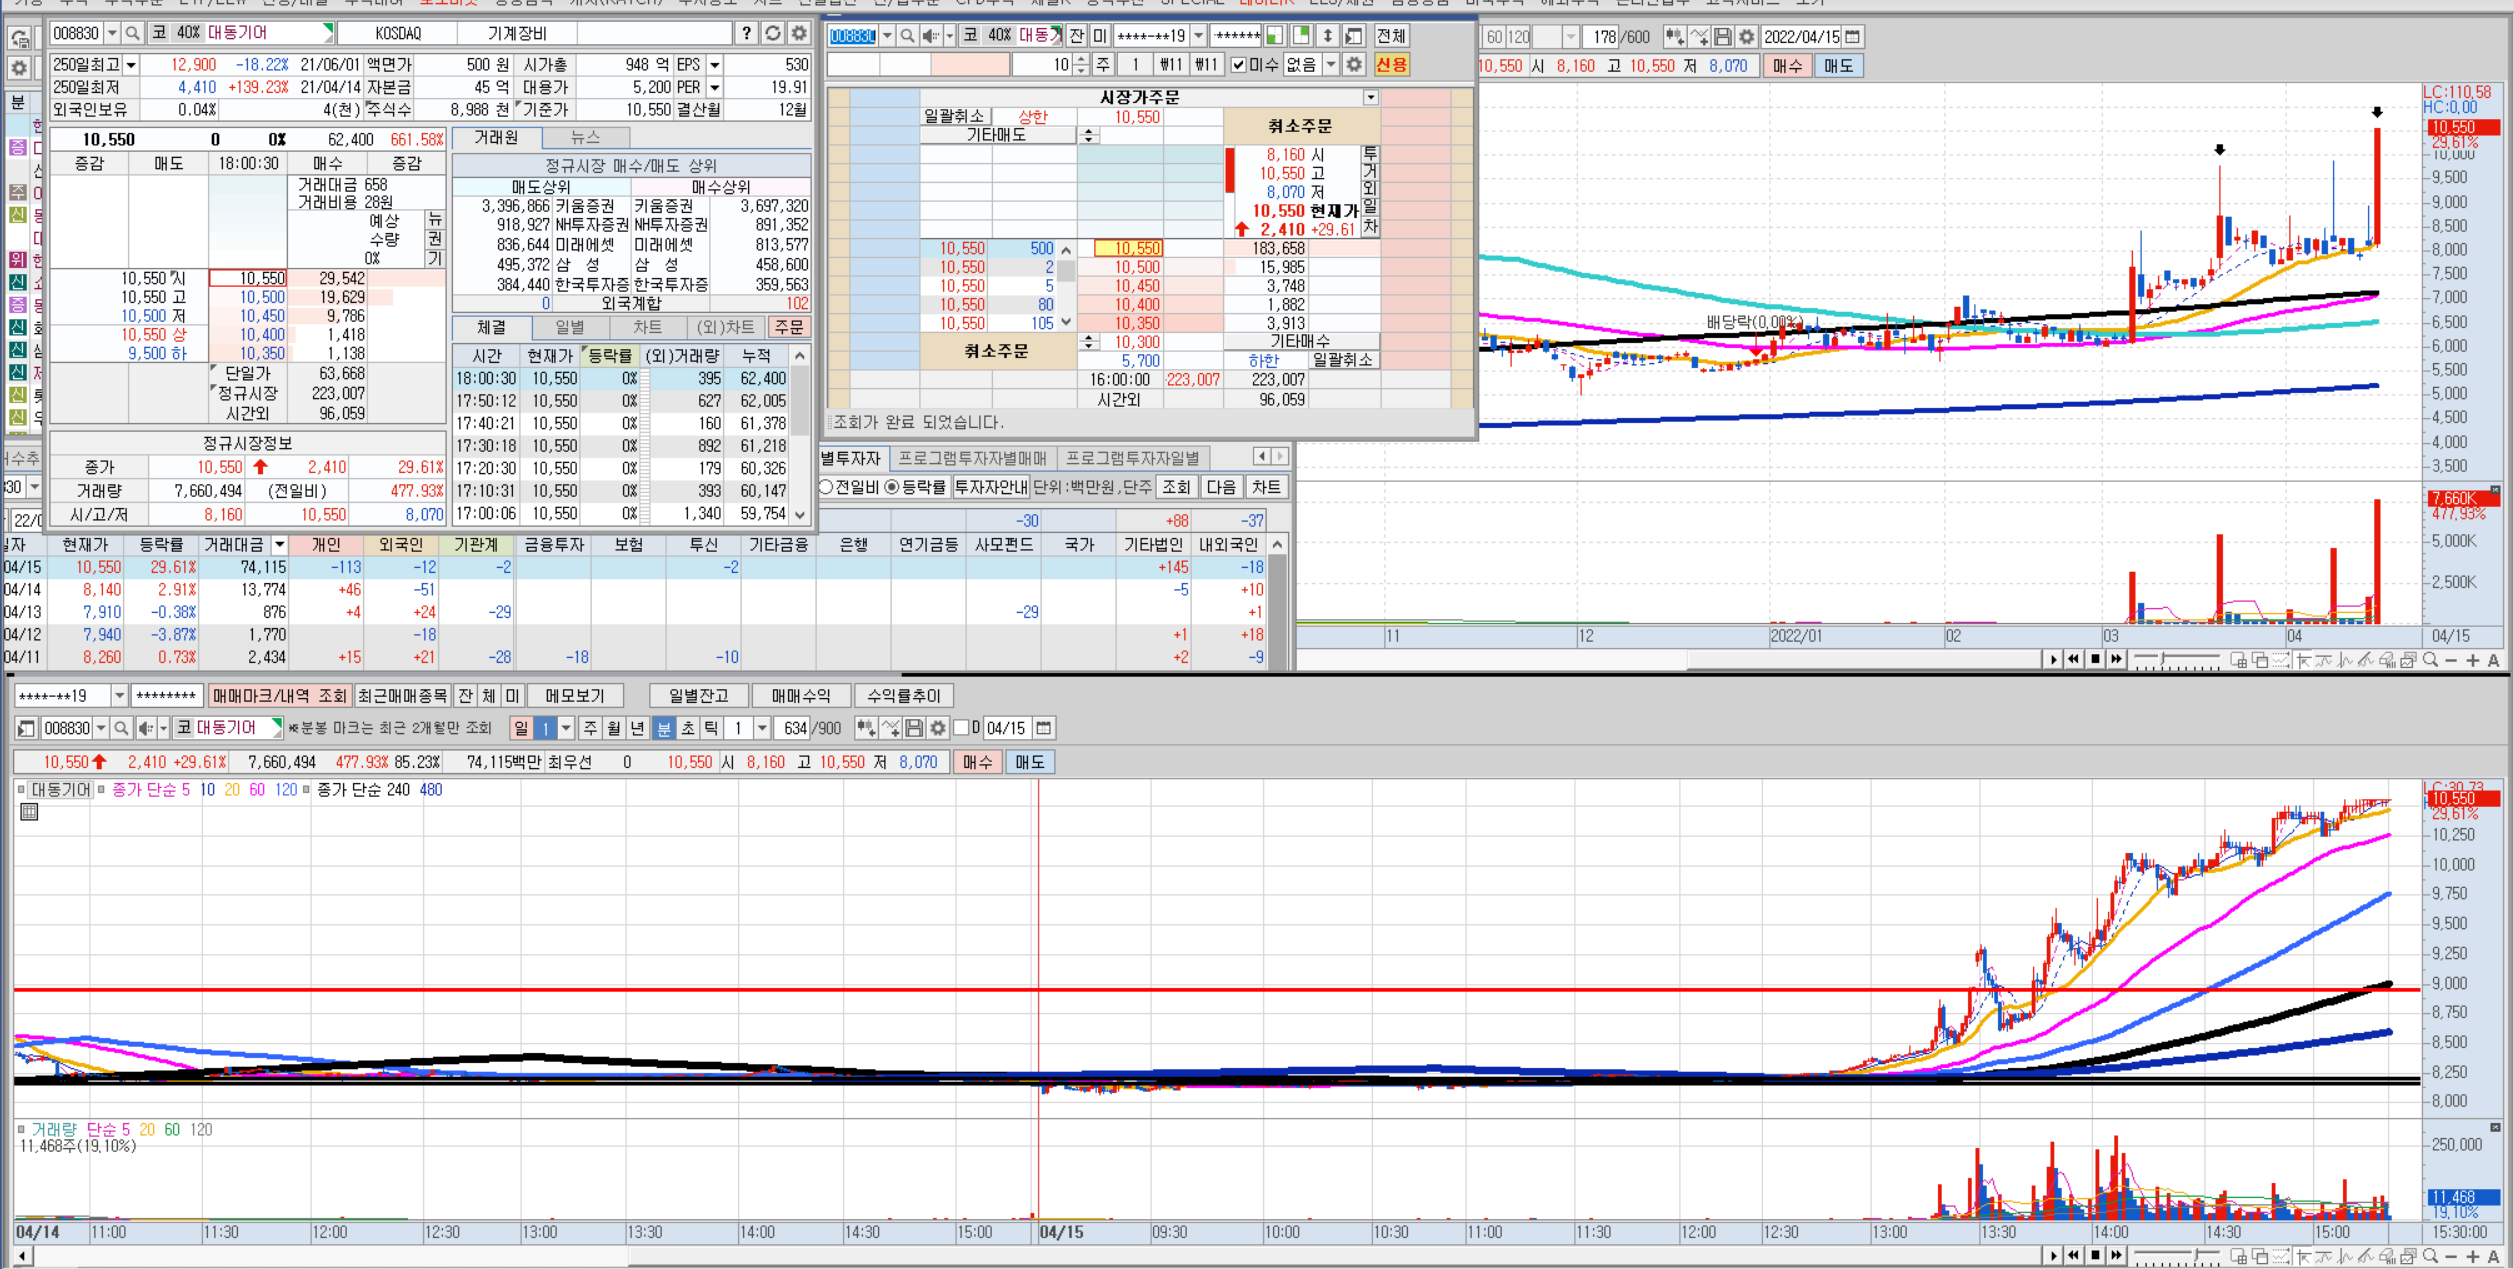Click the 메모보기 button
The width and height of the screenshot is (2514, 1269).
click(575, 696)
